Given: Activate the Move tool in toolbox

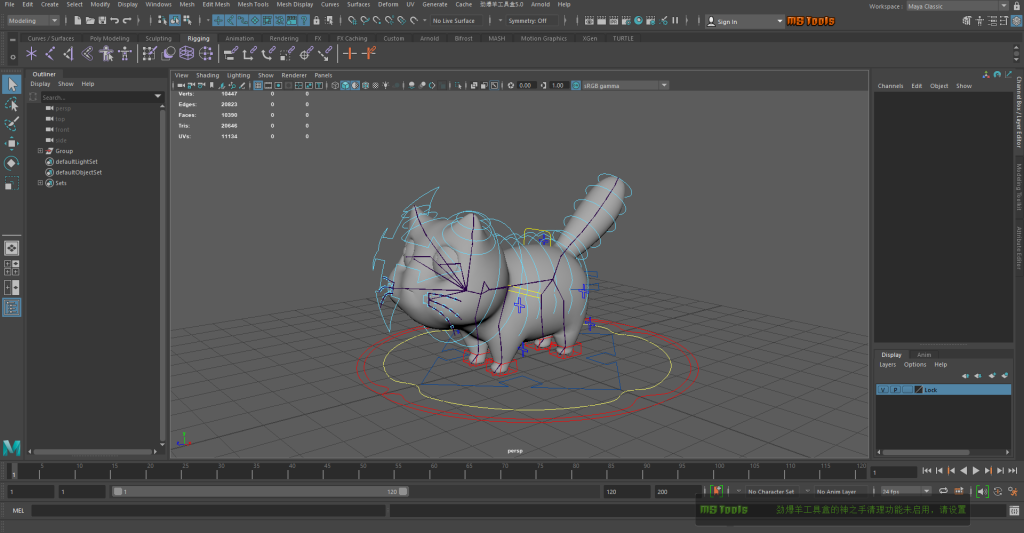Looking at the screenshot, I should (12, 144).
